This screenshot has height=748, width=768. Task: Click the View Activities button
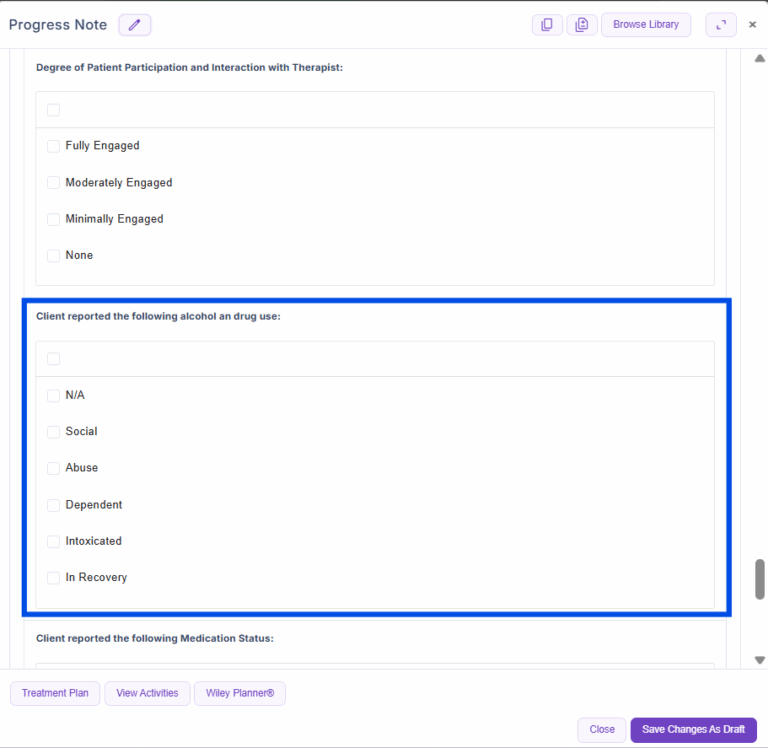pos(147,693)
